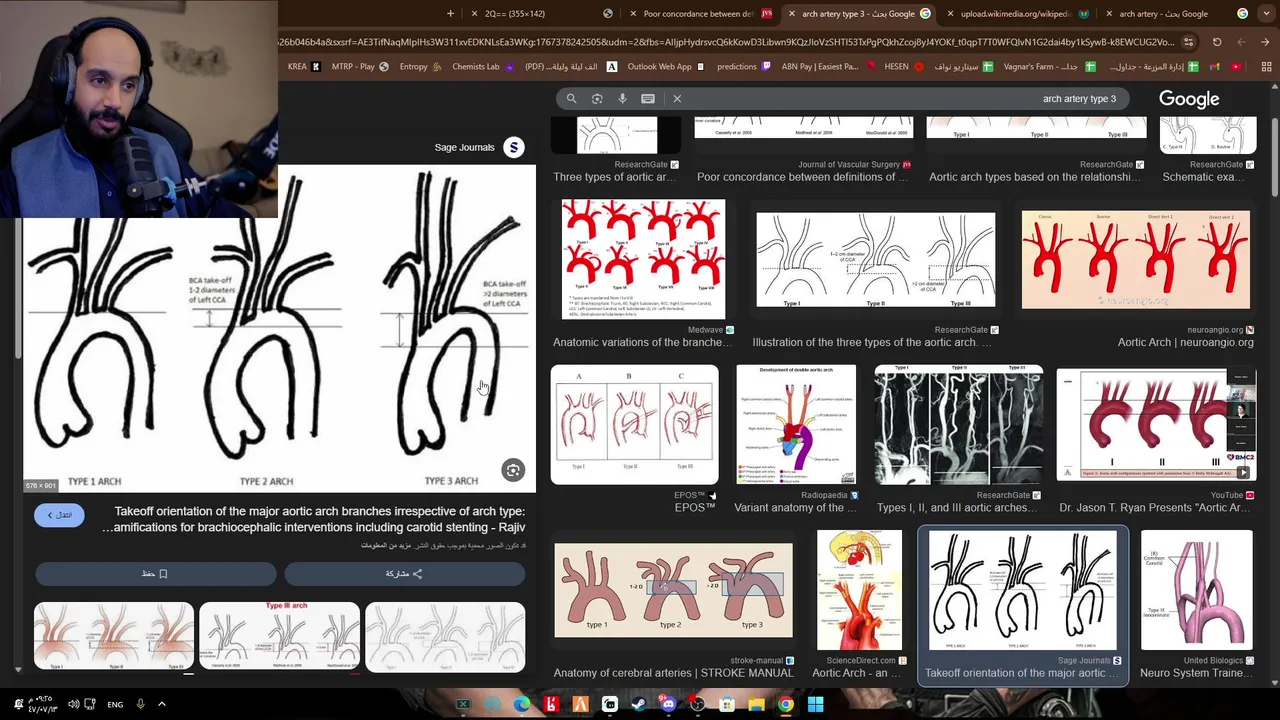Start voice search with microphone icon
Screen dimensions: 1280x720
622,99
